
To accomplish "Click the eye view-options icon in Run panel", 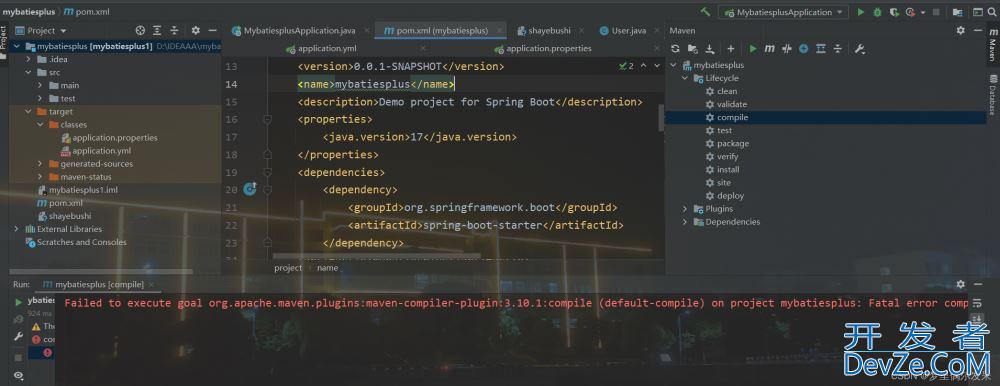I will pos(18,376).
